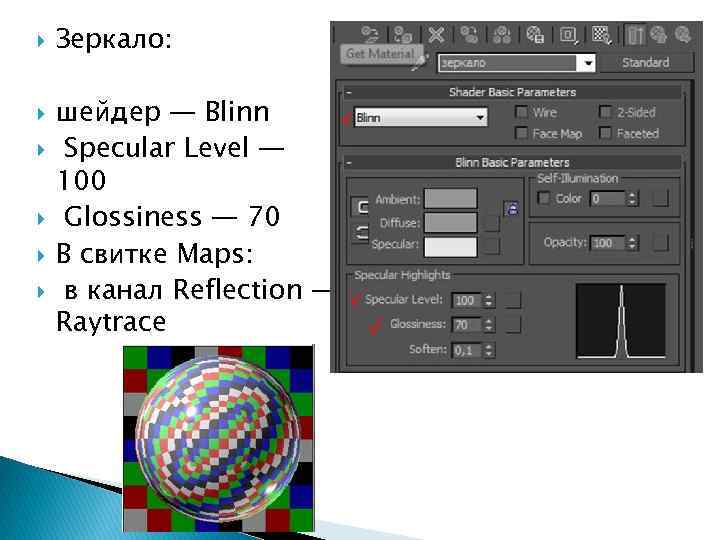Pick material from object with eyedropper
The width and height of the screenshot is (720, 540).
pos(420,62)
